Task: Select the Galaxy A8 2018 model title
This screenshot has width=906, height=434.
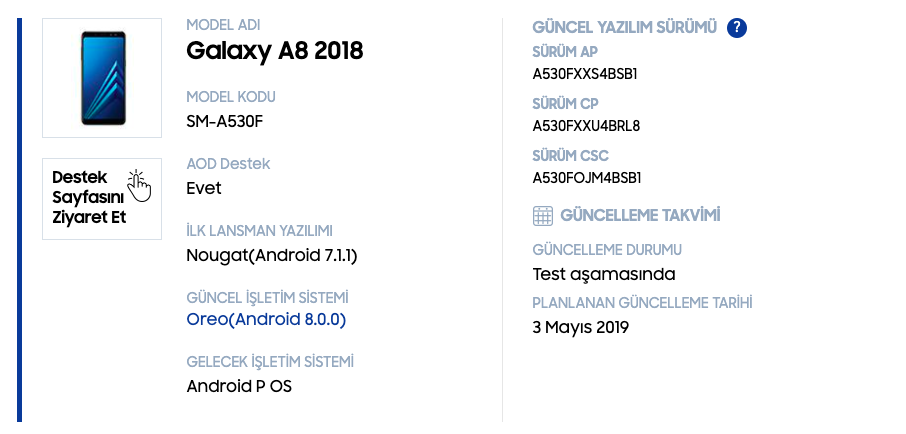Action: [x=275, y=51]
